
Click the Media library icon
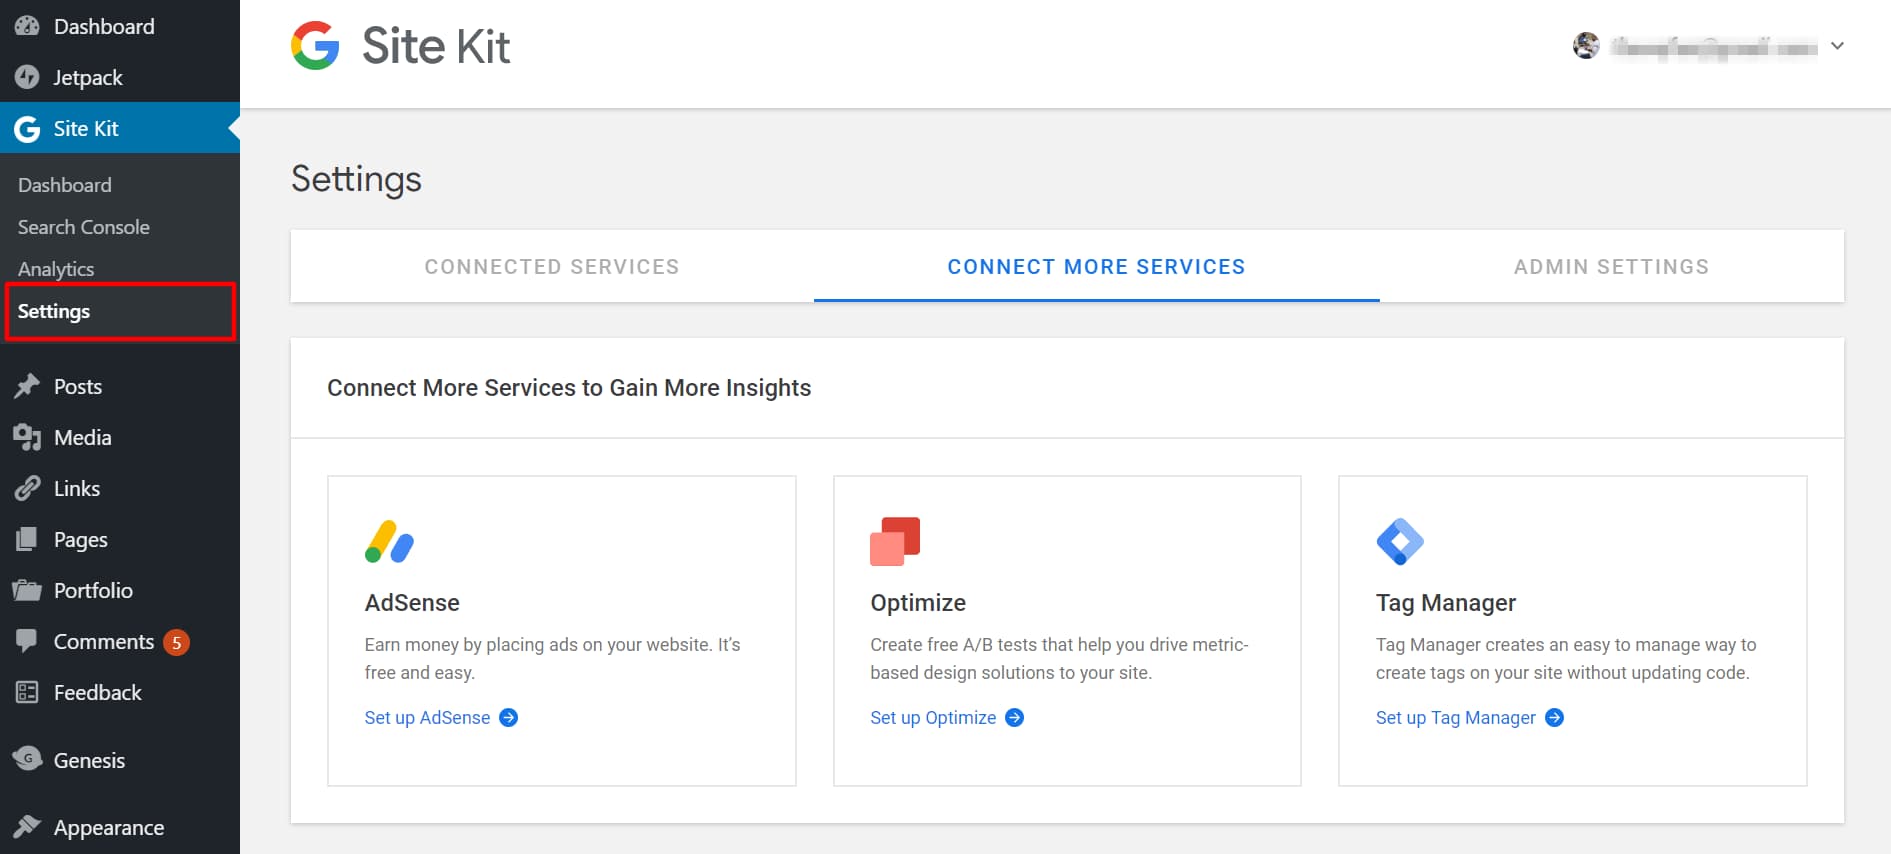(27, 437)
